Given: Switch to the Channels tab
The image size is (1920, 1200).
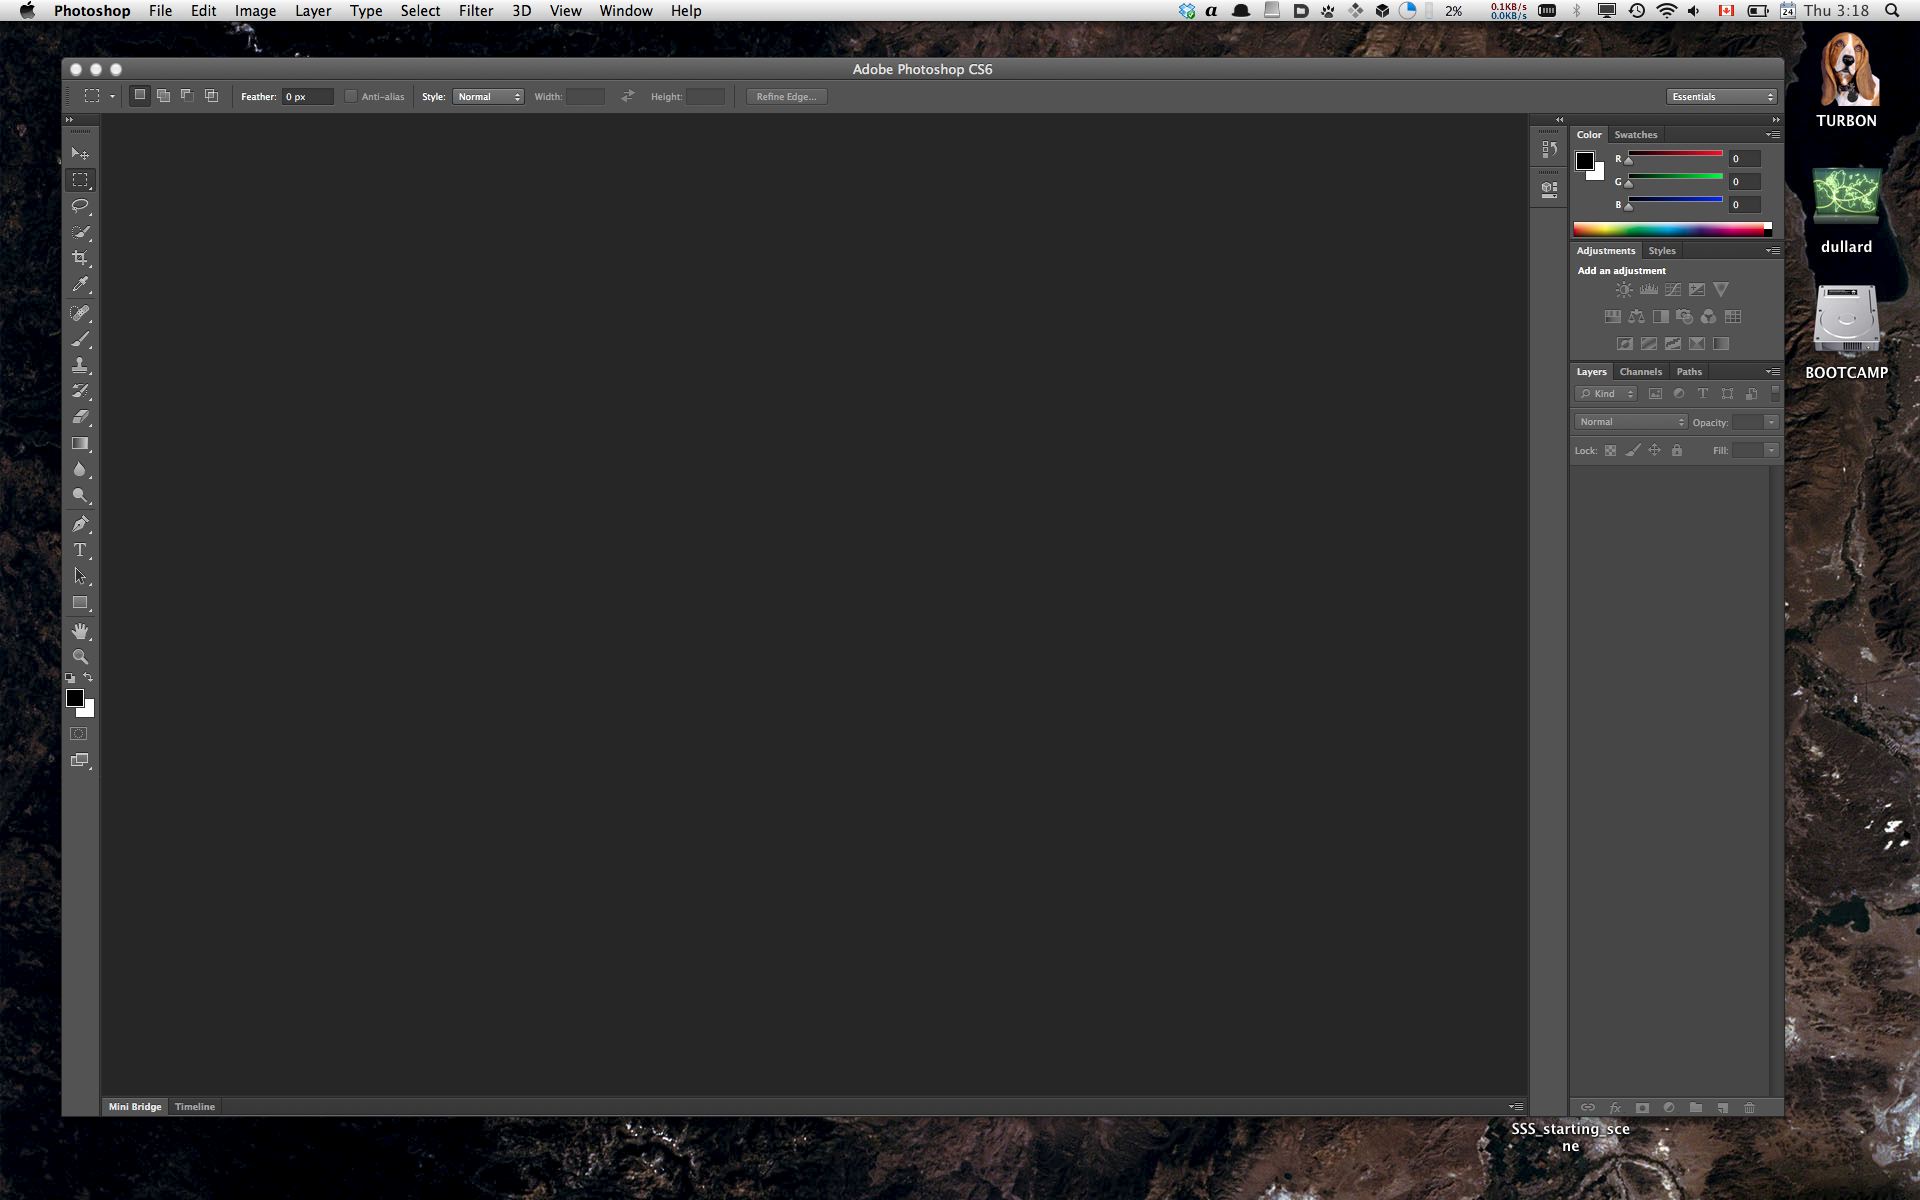Looking at the screenshot, I should point(1639,371).
